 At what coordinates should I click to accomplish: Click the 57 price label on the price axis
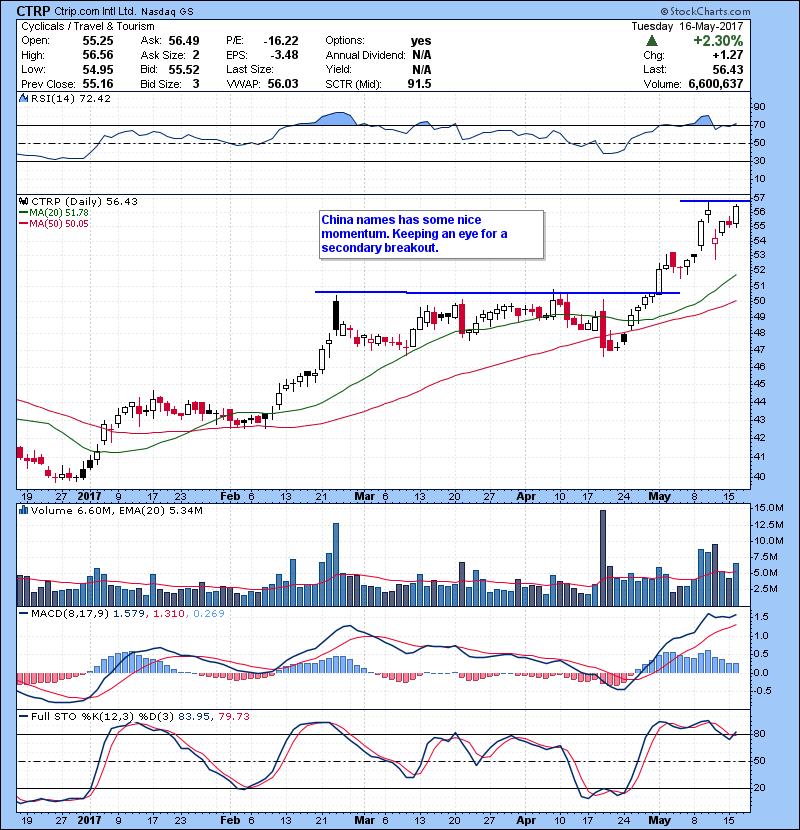click(x=759, y=197)
